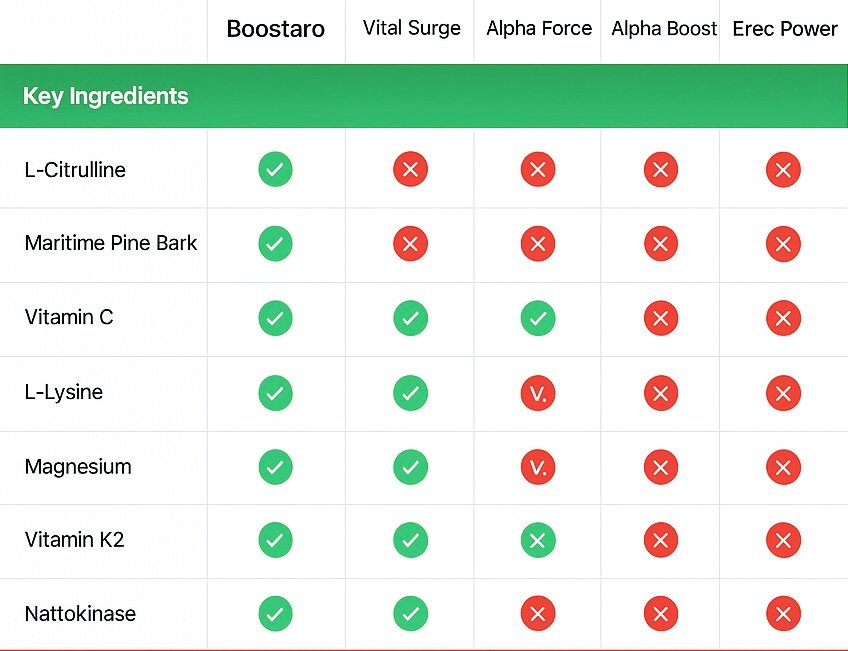
Task: Click the L-Citrulline row label
Action: 75,170
